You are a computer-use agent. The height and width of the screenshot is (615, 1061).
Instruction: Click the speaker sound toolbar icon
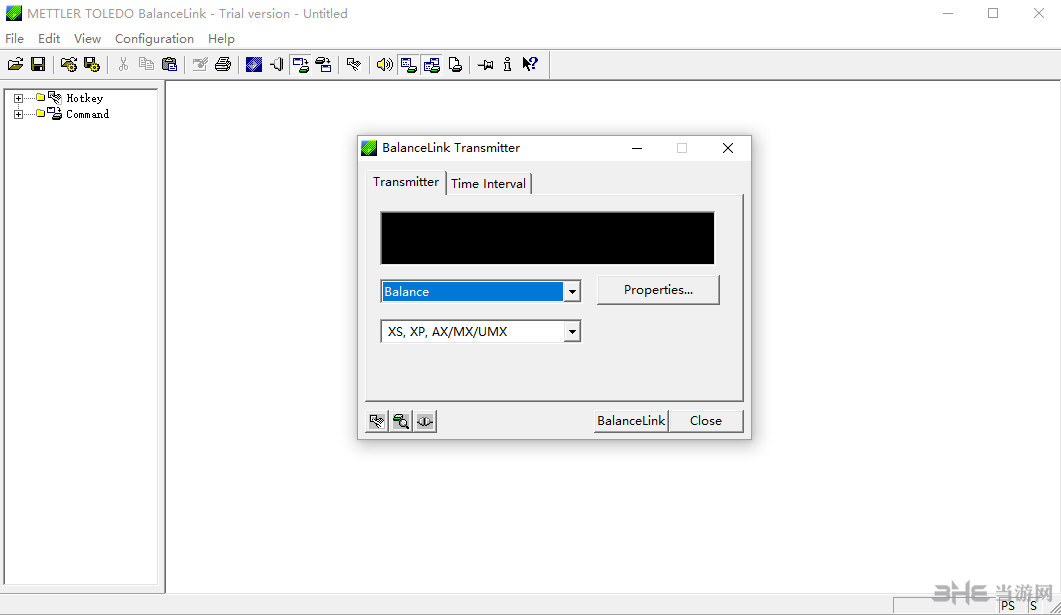coord(384,64)
